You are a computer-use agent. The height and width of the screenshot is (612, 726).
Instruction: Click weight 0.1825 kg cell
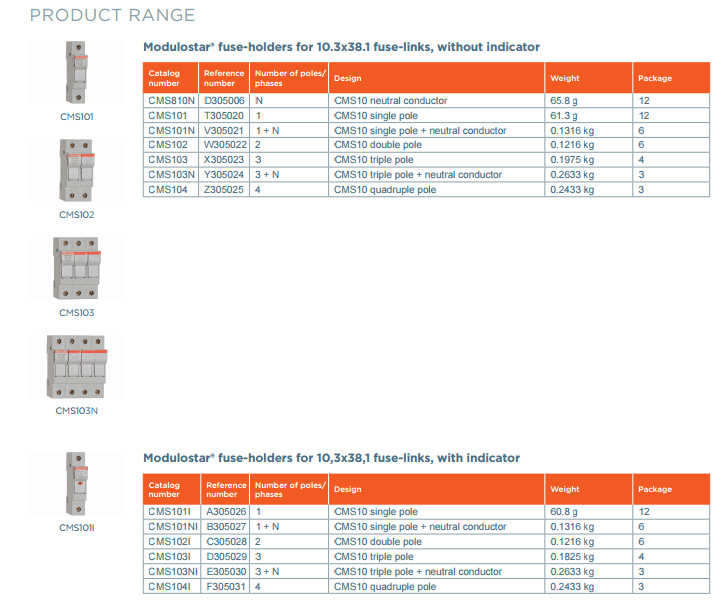point(588,556)
